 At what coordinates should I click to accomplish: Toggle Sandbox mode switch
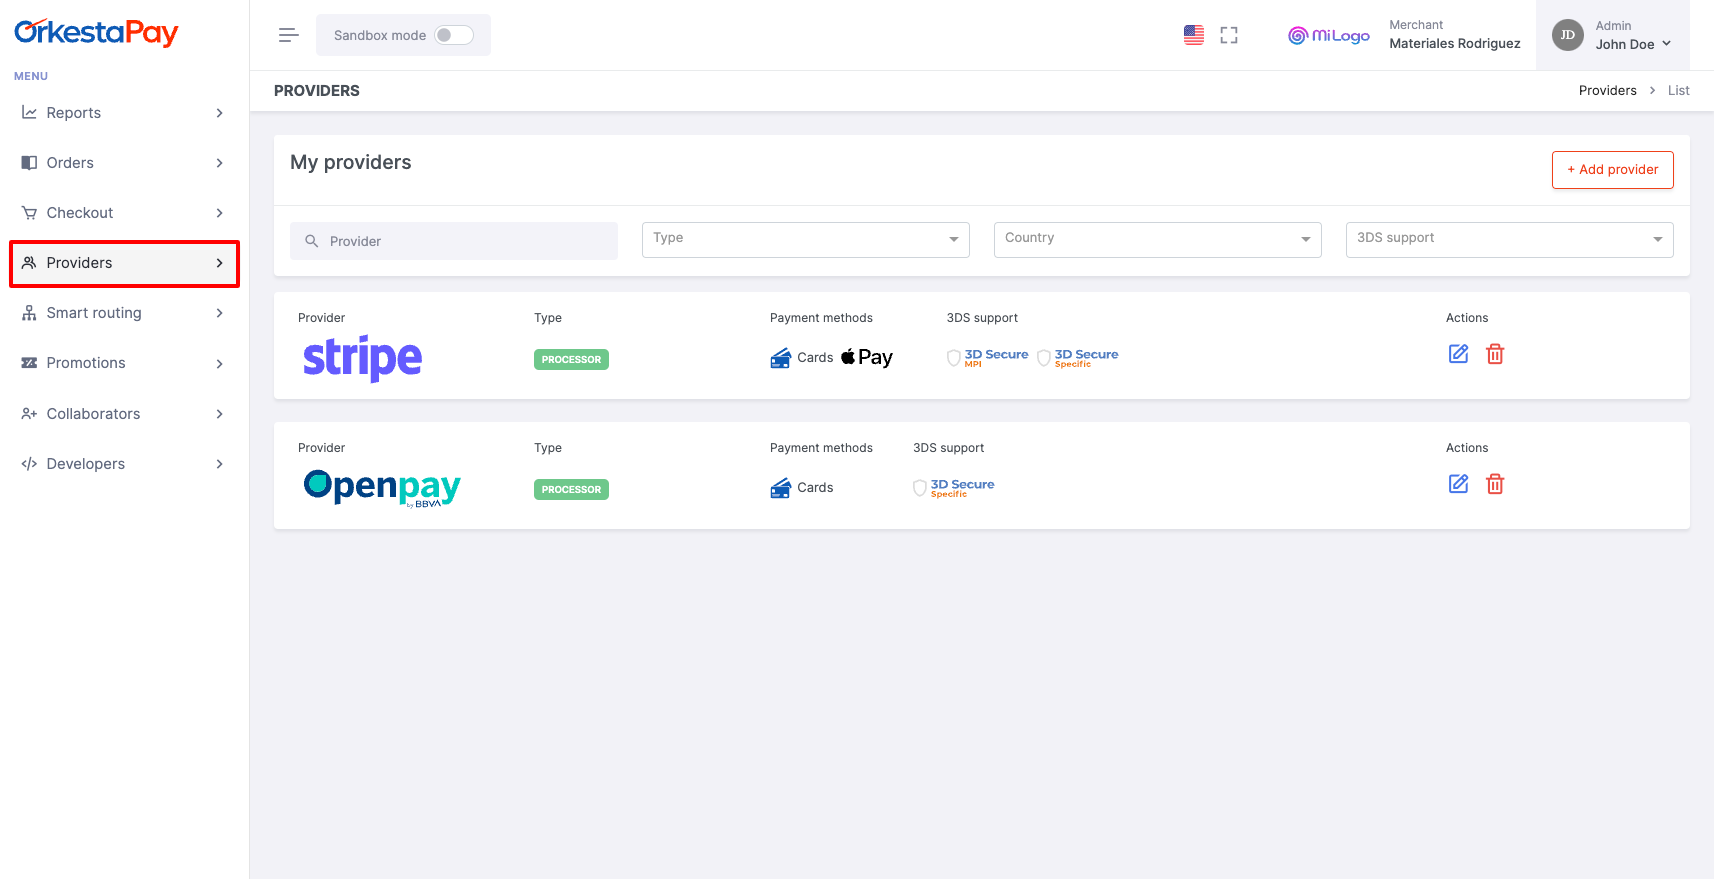coord(454,35)
